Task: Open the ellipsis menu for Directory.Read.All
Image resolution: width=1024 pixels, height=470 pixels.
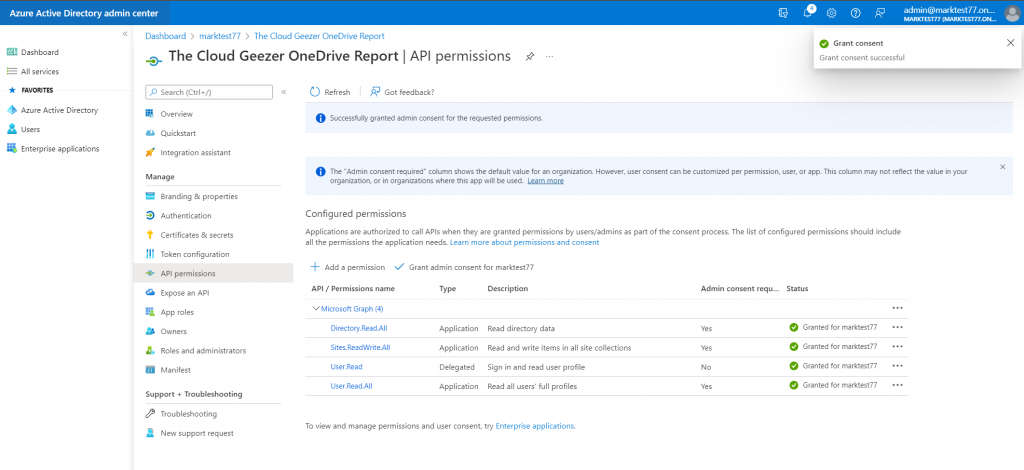Action: [897, 328]
